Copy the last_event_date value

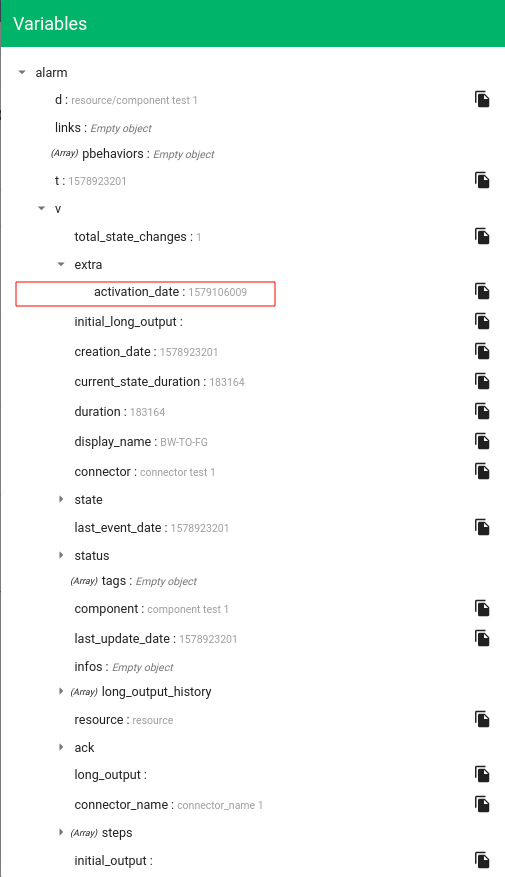pos(482,527)
